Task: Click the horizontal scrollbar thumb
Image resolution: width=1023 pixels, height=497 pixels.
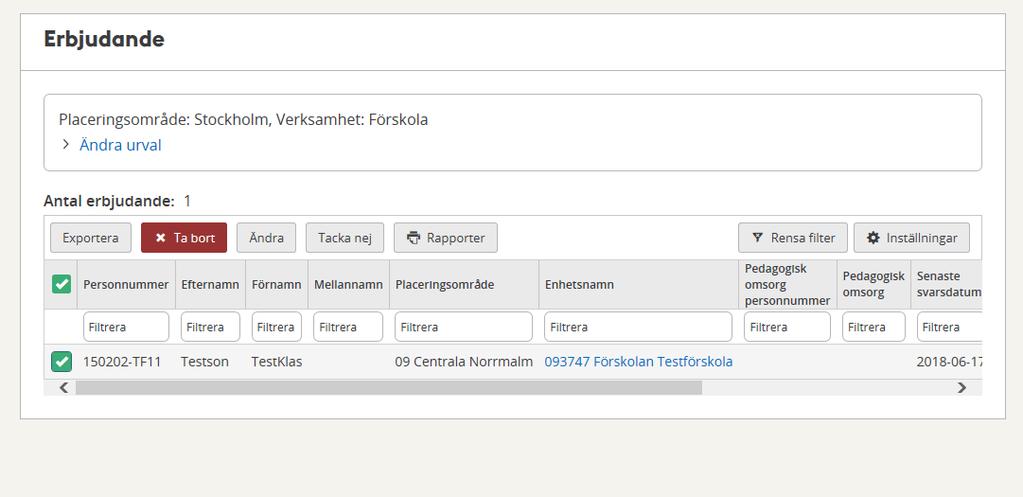Action: click(x=389, y=387)
